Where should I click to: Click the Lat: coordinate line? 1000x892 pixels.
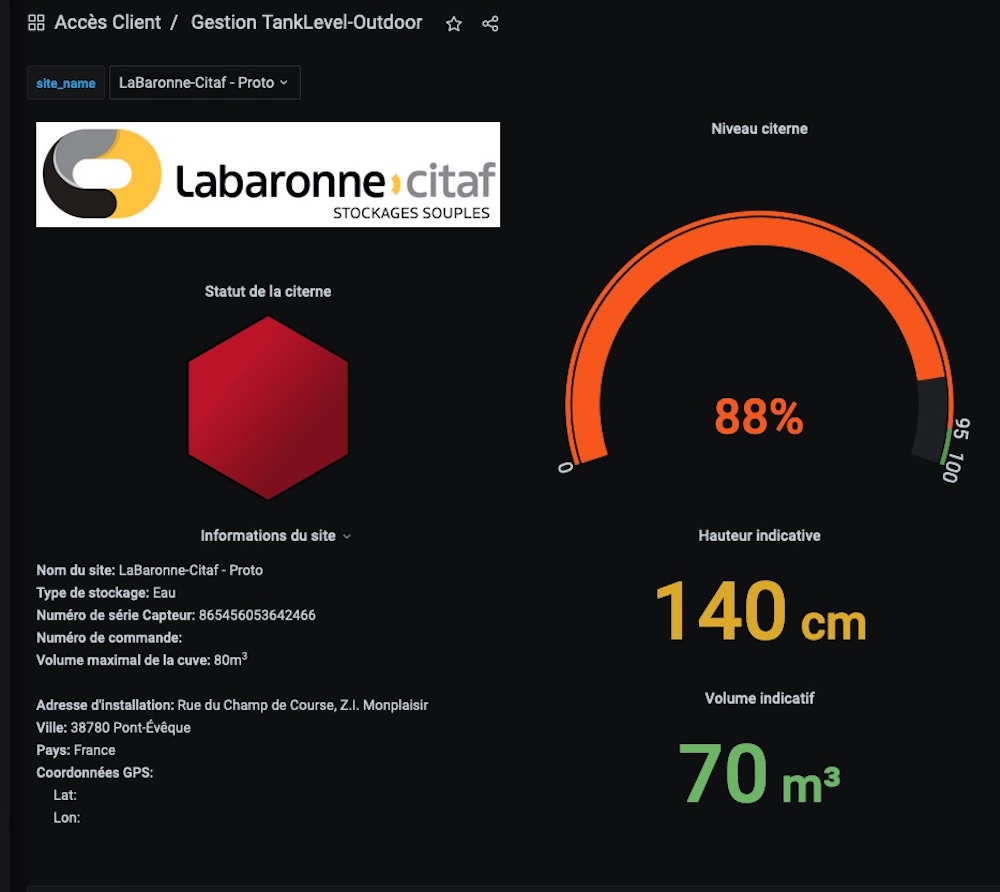[x=65, y=795]
